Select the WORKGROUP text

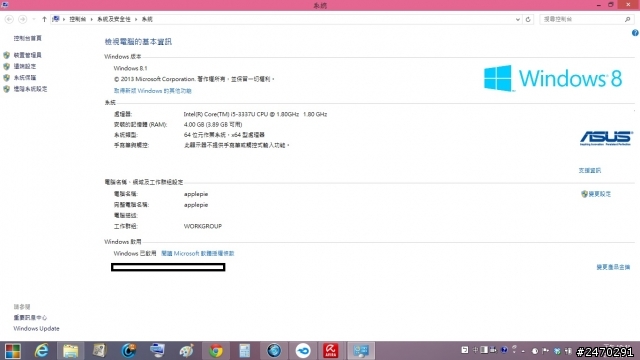click(x=202, y=226)
